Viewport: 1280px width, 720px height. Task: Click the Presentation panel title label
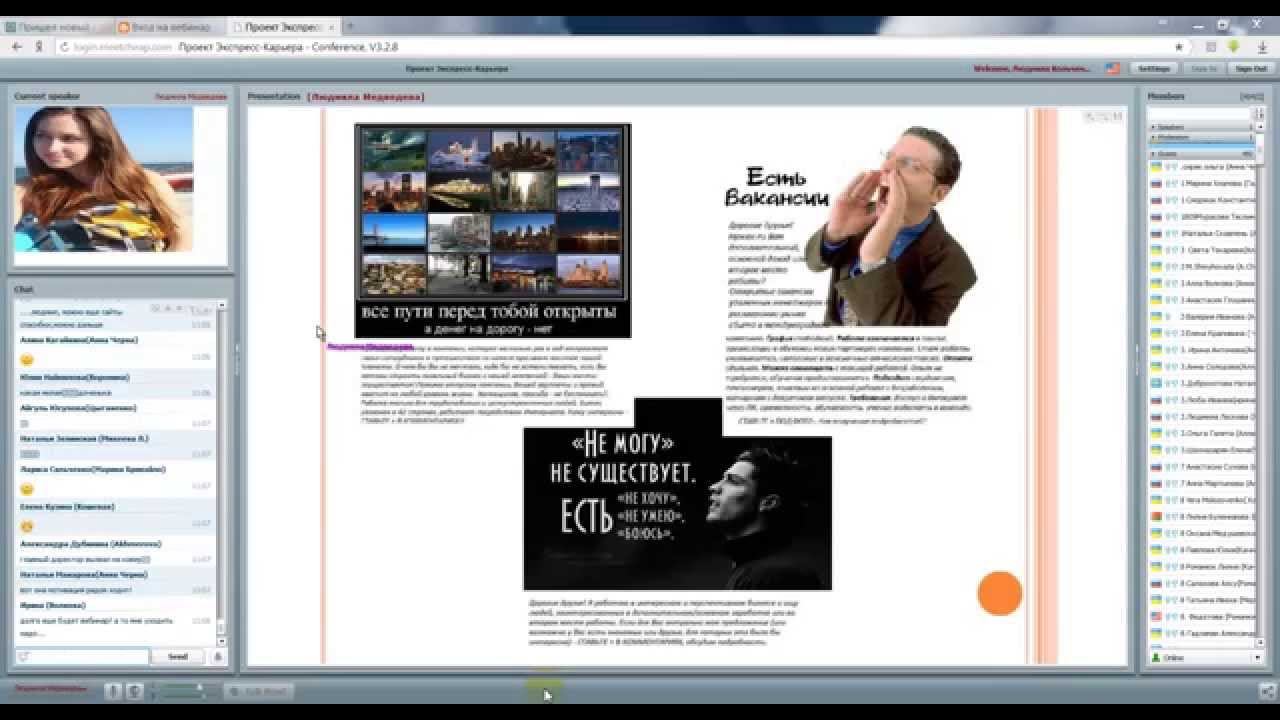(274, 96)
